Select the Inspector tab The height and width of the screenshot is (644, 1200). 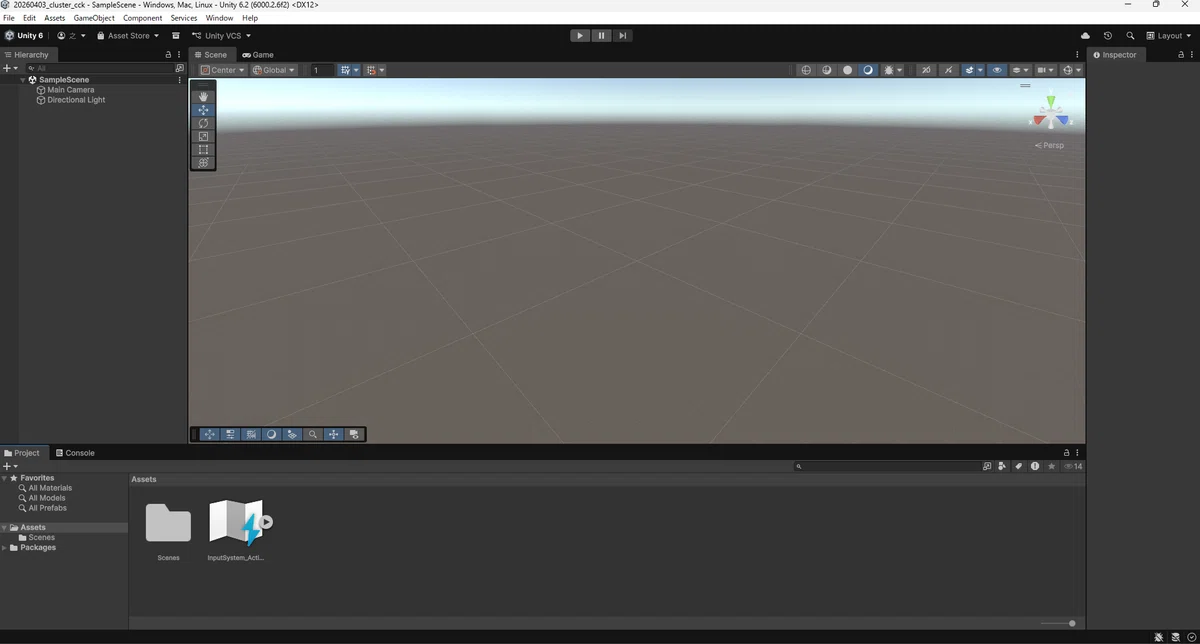coord(1115,55)
